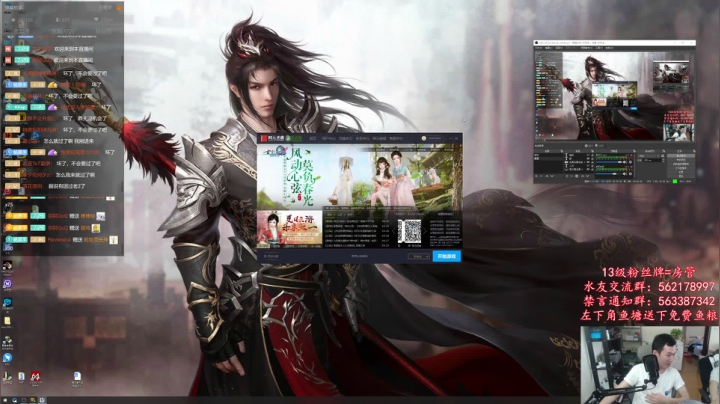Toggle visibility eye of fourth OBS source
This screenshot has height=404, width=720.
point(588,166)
